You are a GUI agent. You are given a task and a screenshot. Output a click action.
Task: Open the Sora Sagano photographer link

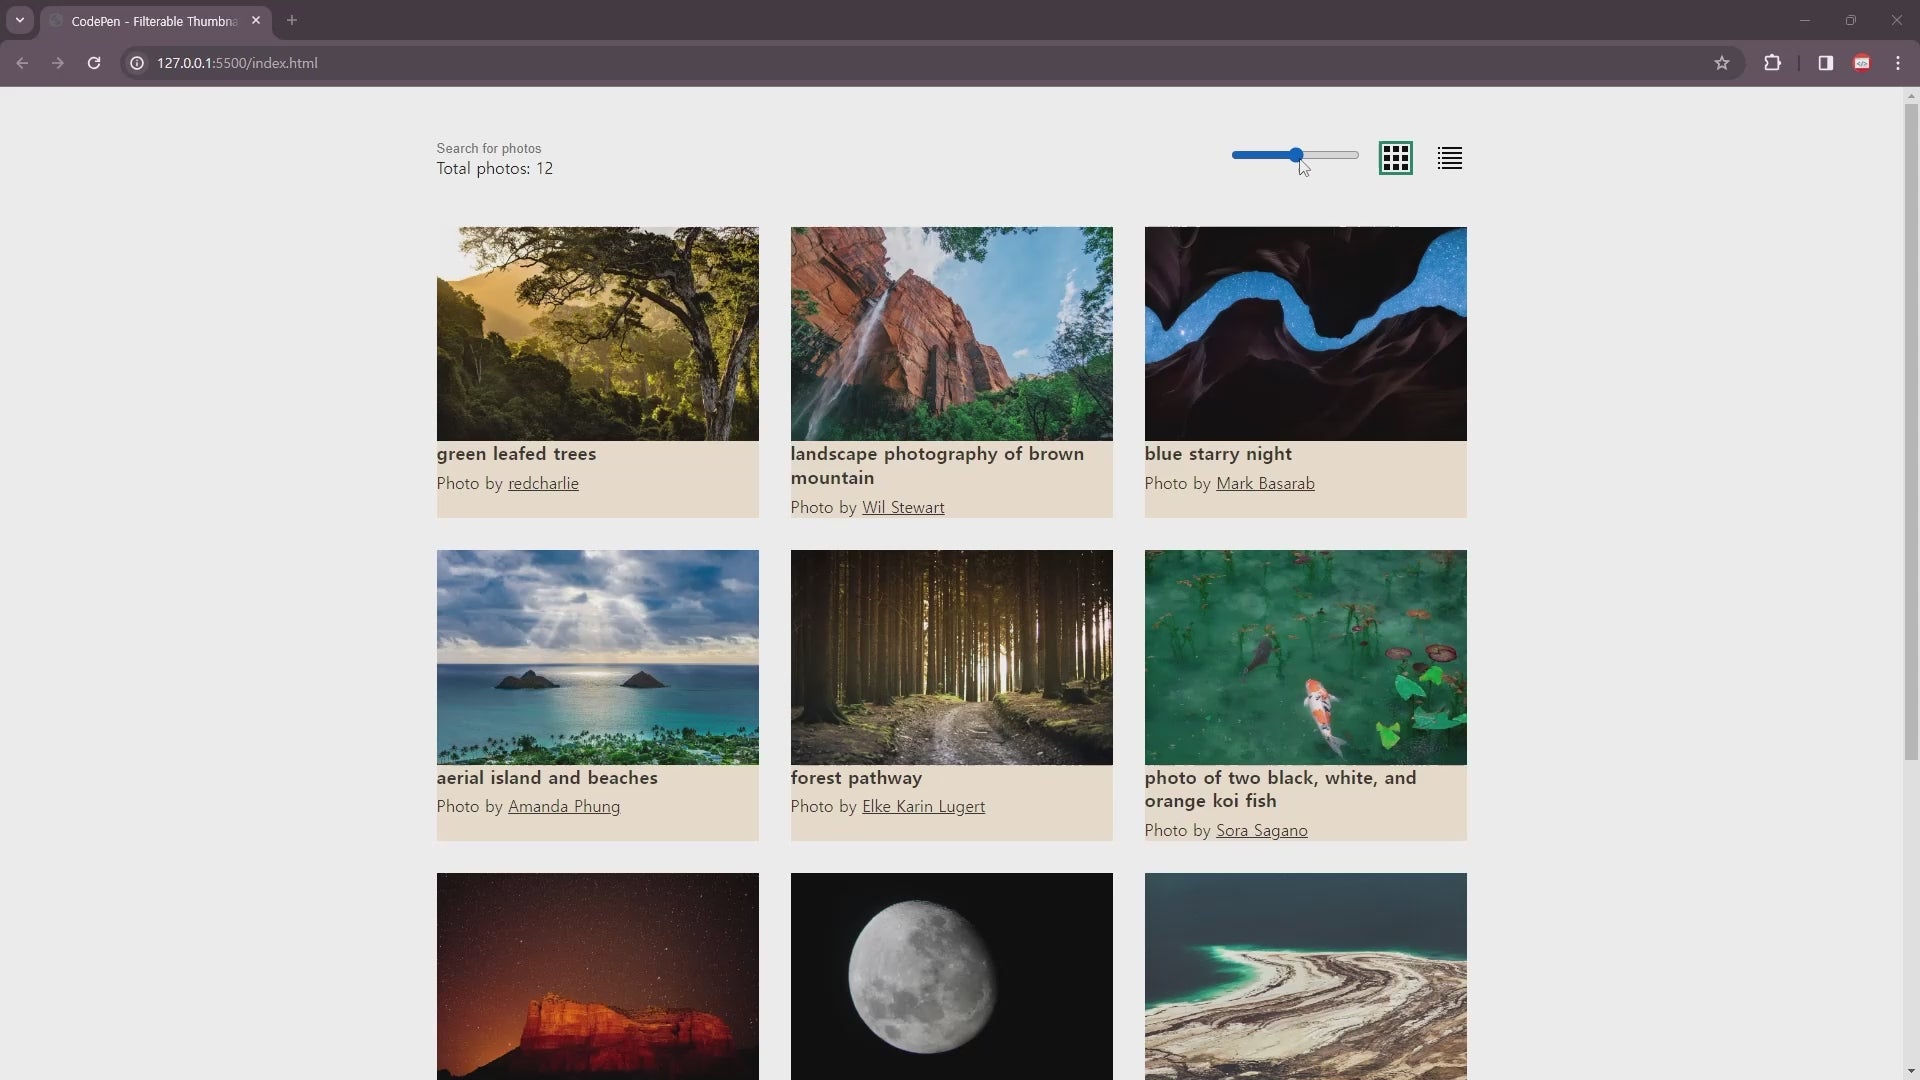(1261, 830)
